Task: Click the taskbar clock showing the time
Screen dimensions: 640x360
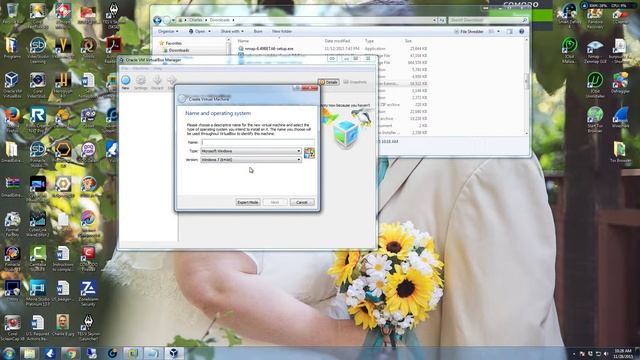Action: 622,353
